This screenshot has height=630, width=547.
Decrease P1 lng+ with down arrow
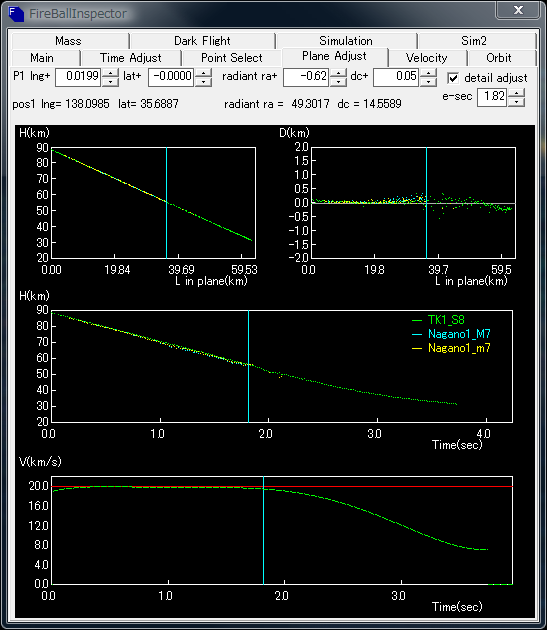111,82
